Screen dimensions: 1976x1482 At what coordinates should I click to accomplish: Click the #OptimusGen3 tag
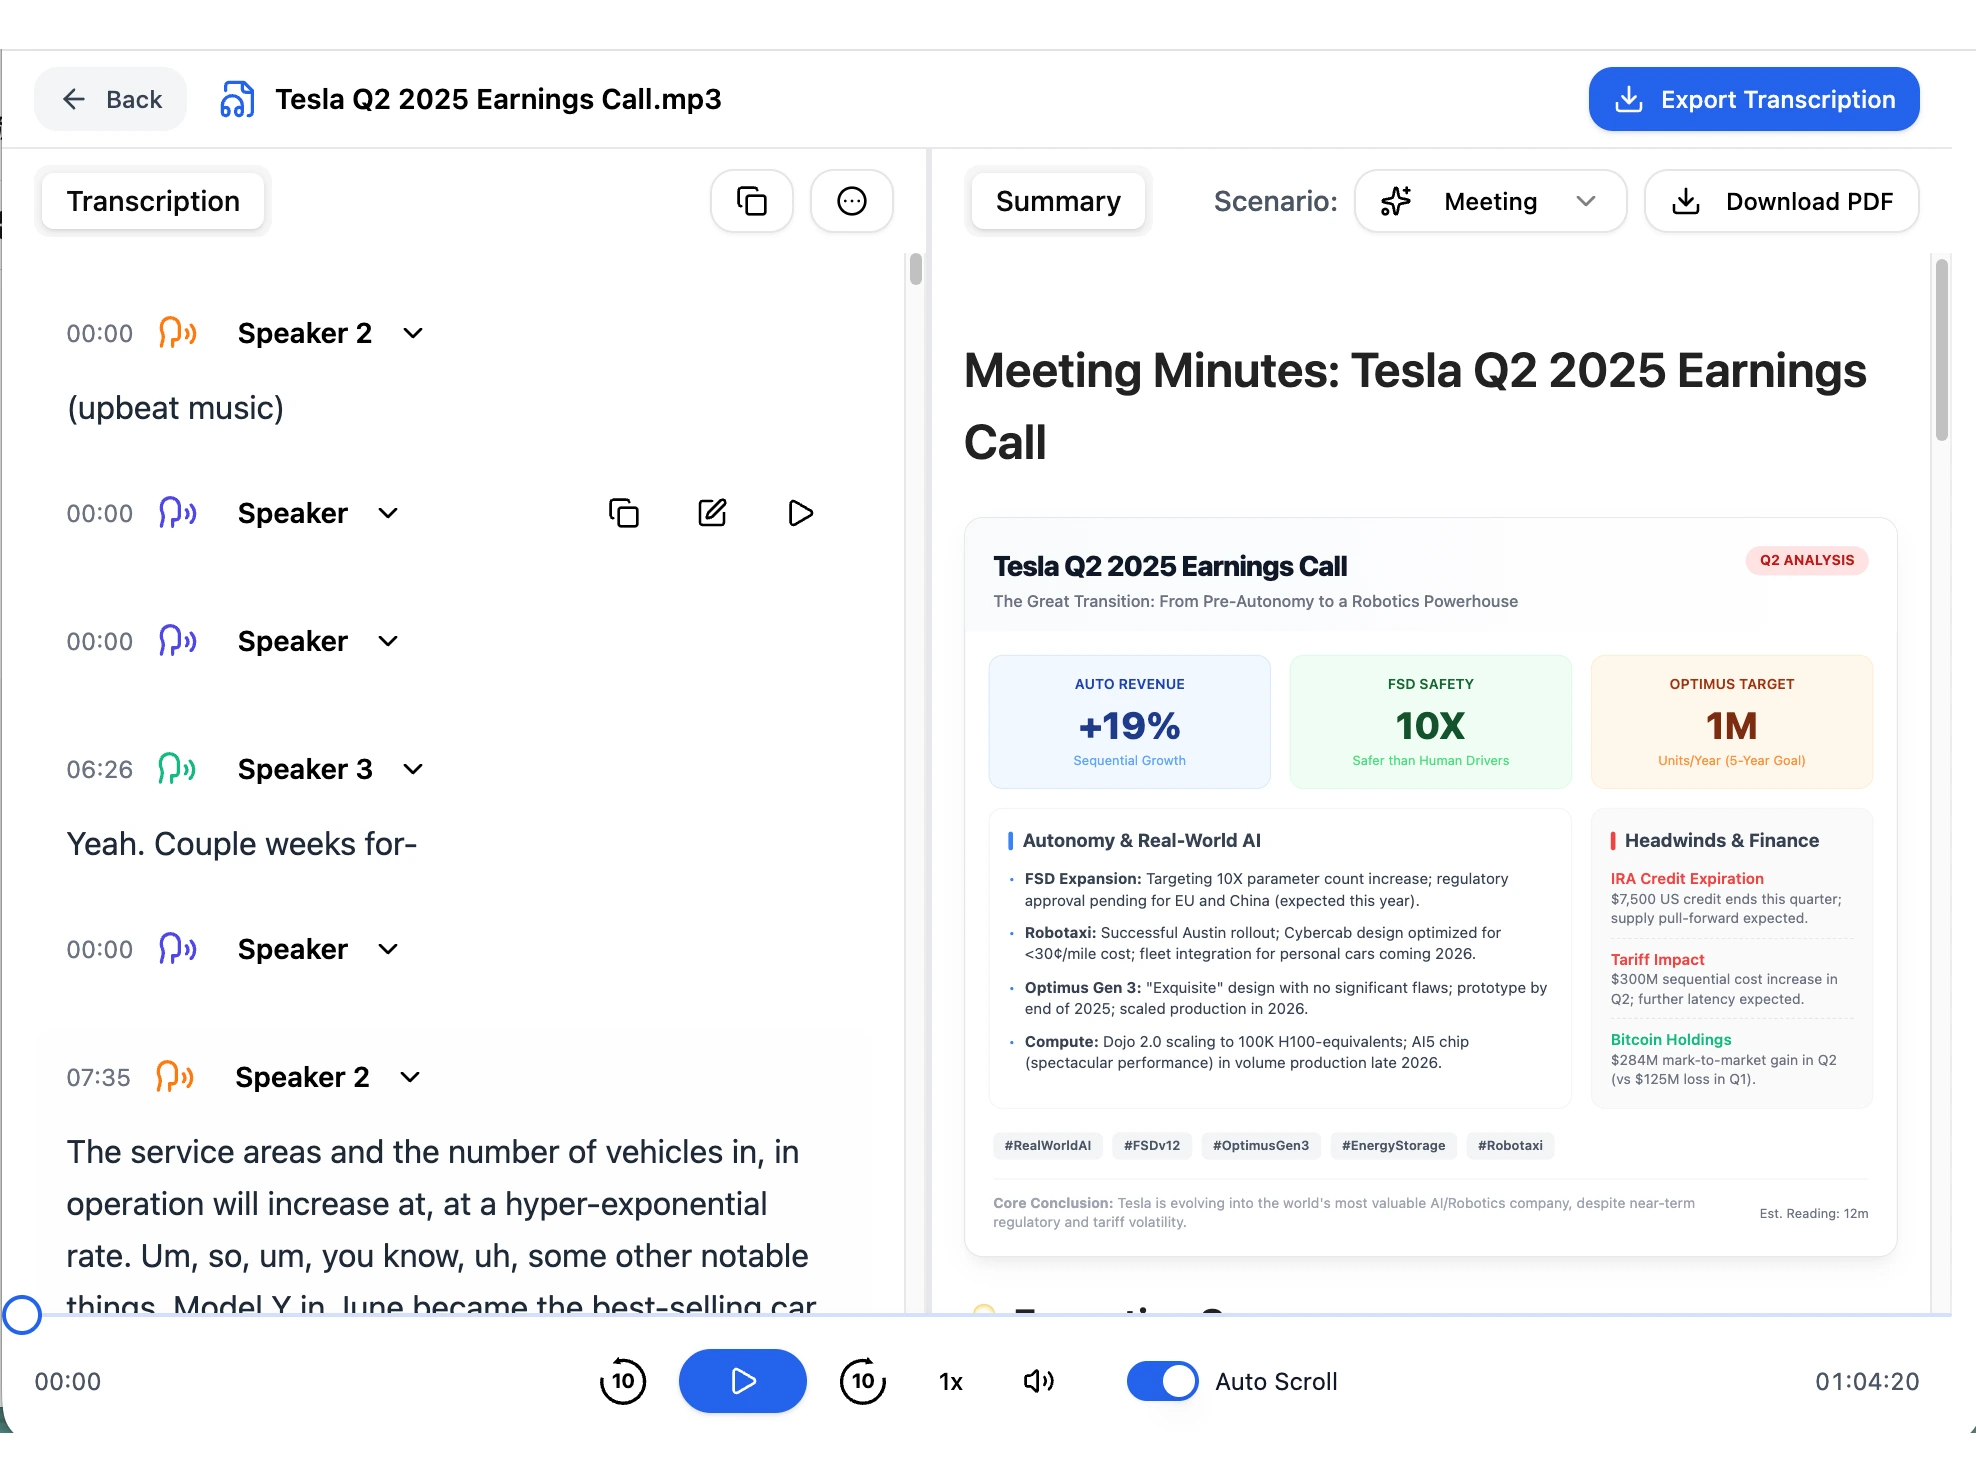click(1261, 1145)
